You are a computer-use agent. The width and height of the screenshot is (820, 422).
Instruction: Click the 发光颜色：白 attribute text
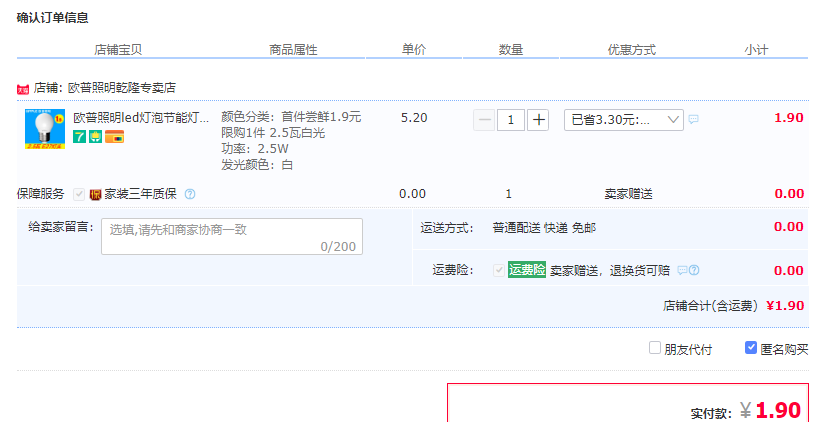click(x=257, y=165)
